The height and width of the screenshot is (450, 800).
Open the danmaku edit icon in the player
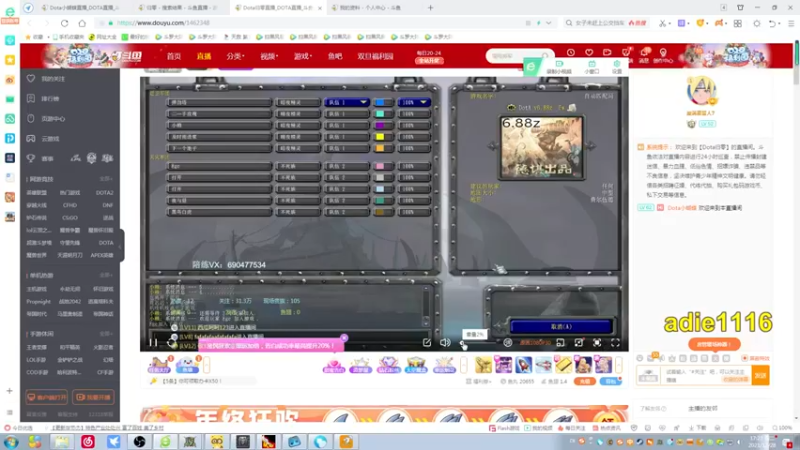(427, 343)
